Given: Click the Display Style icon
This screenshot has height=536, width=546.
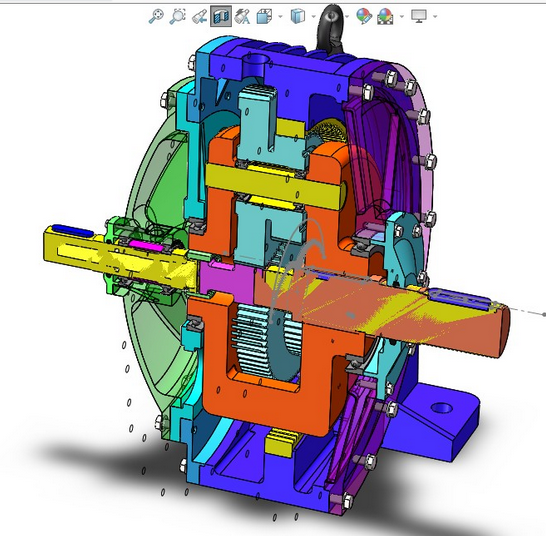Looking at the screenshot, I should pos(298,16).
